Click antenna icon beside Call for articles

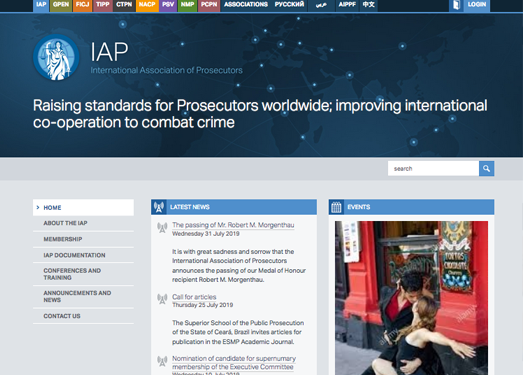(x=162, y=299)
